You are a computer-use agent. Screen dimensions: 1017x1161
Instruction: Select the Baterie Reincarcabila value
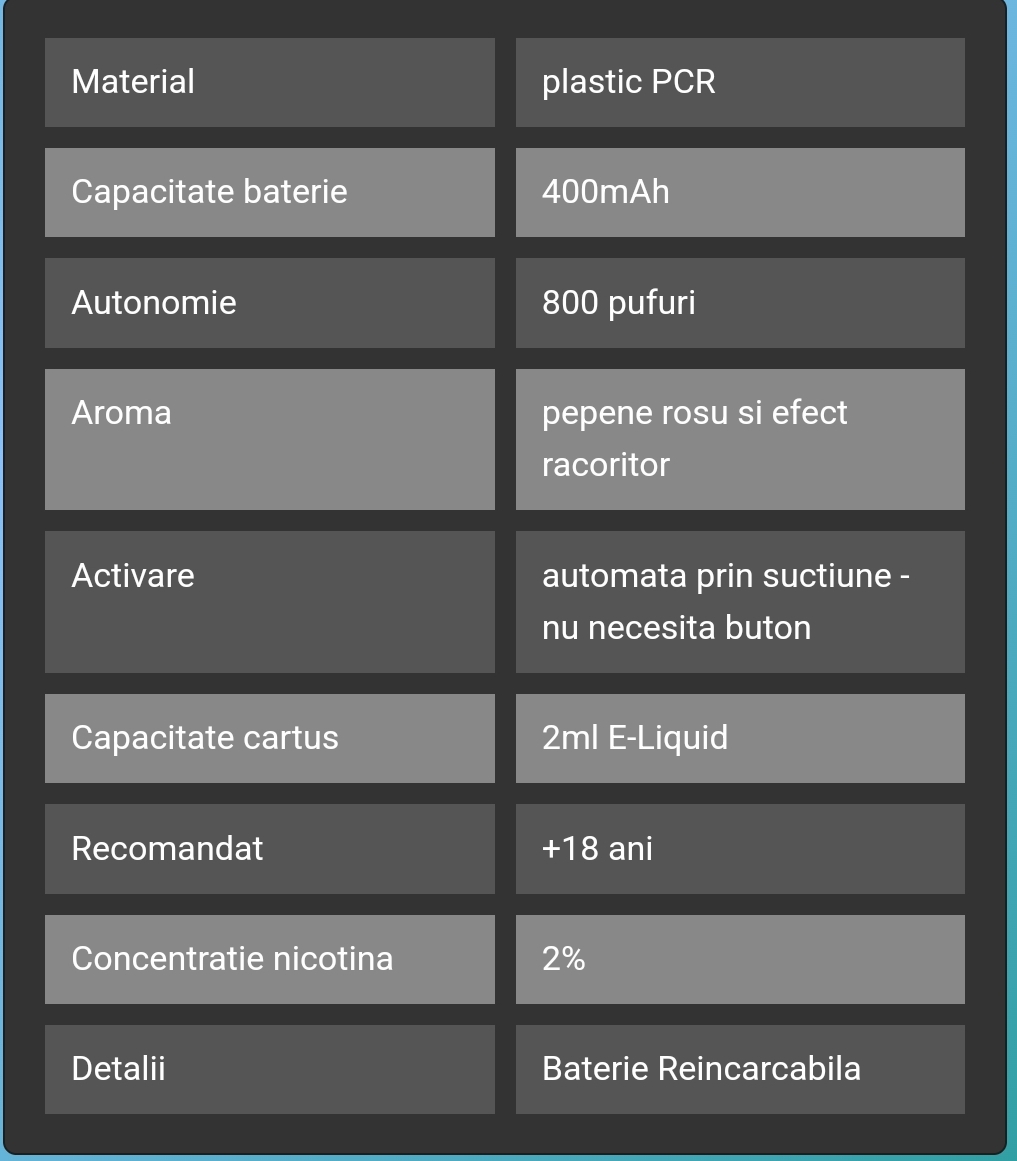tap(702, 1069)
